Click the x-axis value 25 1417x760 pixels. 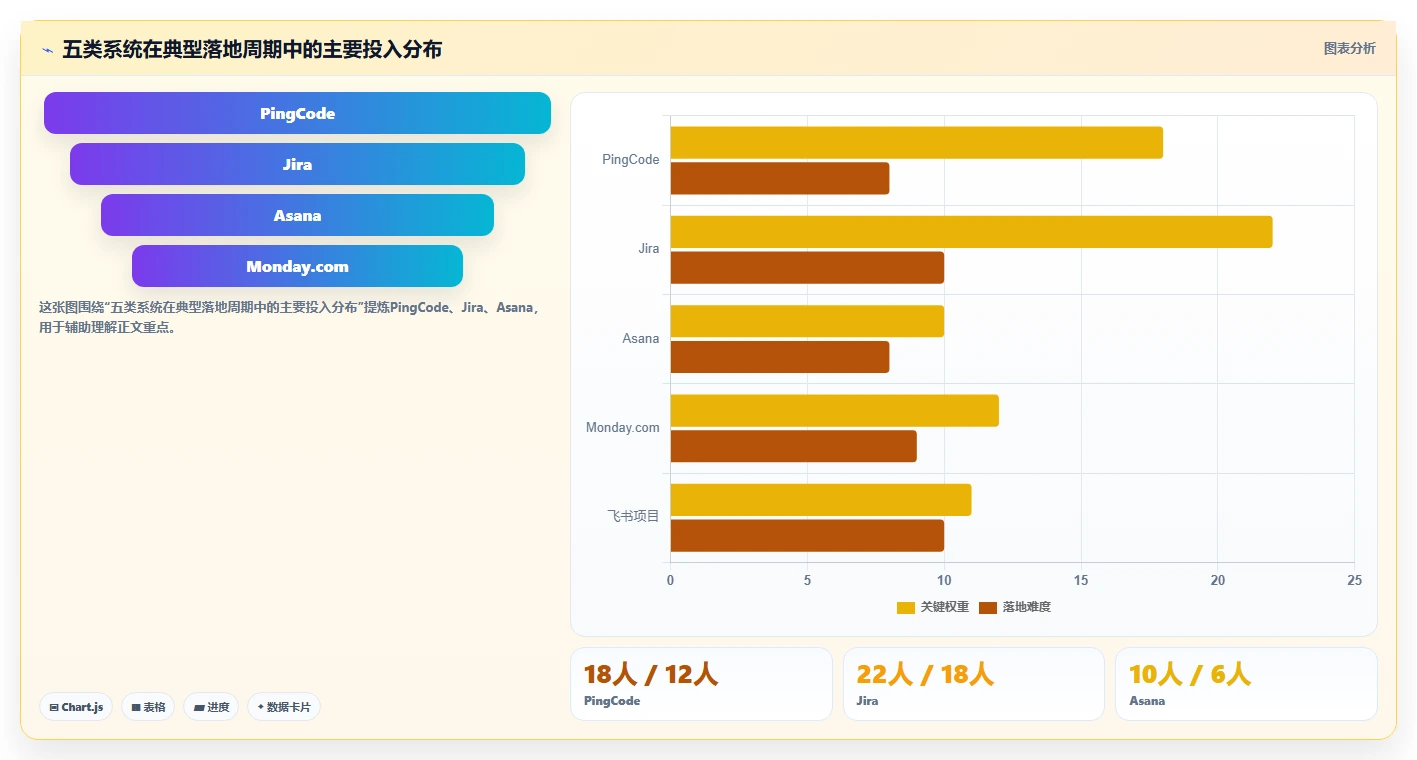[x=1354, y=581]
